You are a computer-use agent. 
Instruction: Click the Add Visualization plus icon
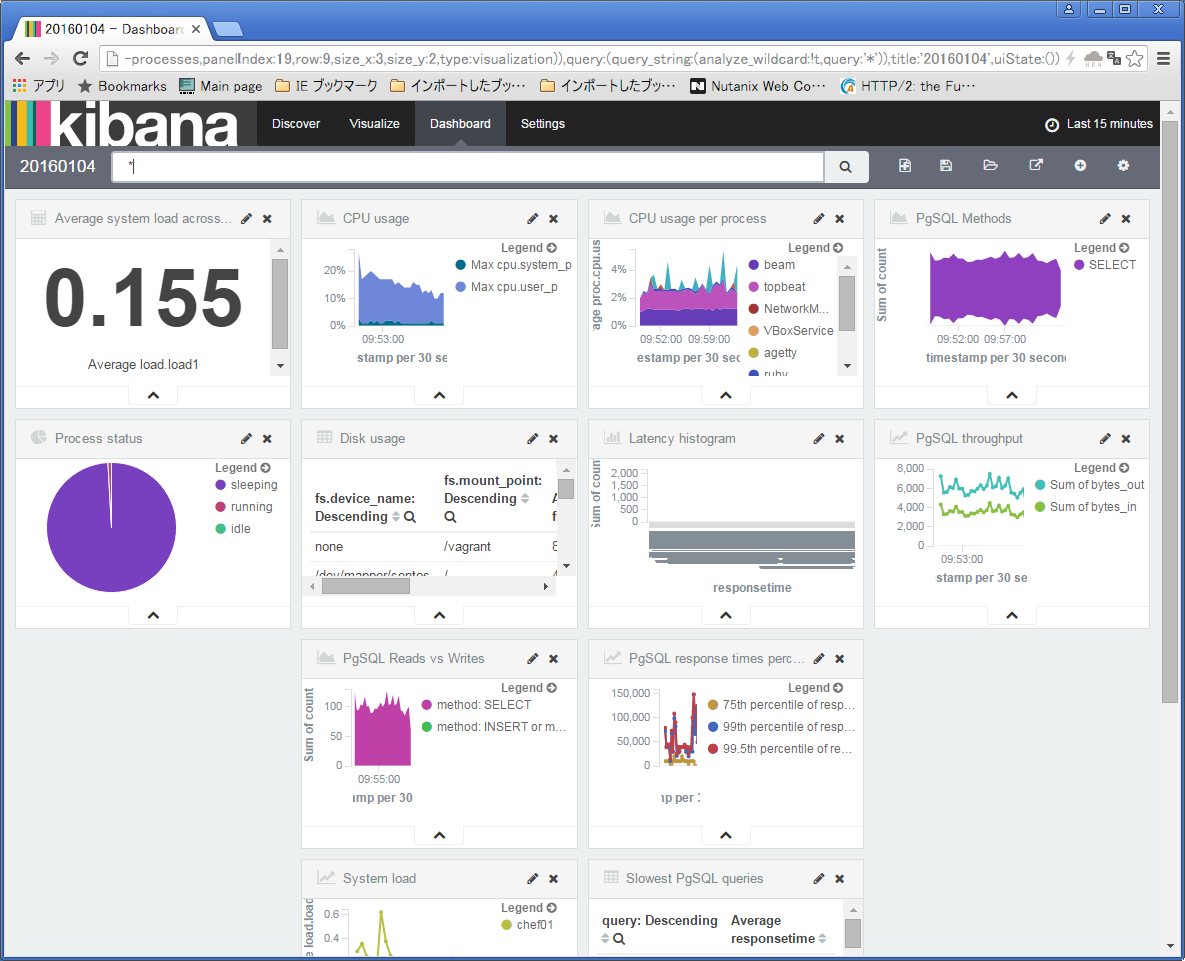(1080, 165)
